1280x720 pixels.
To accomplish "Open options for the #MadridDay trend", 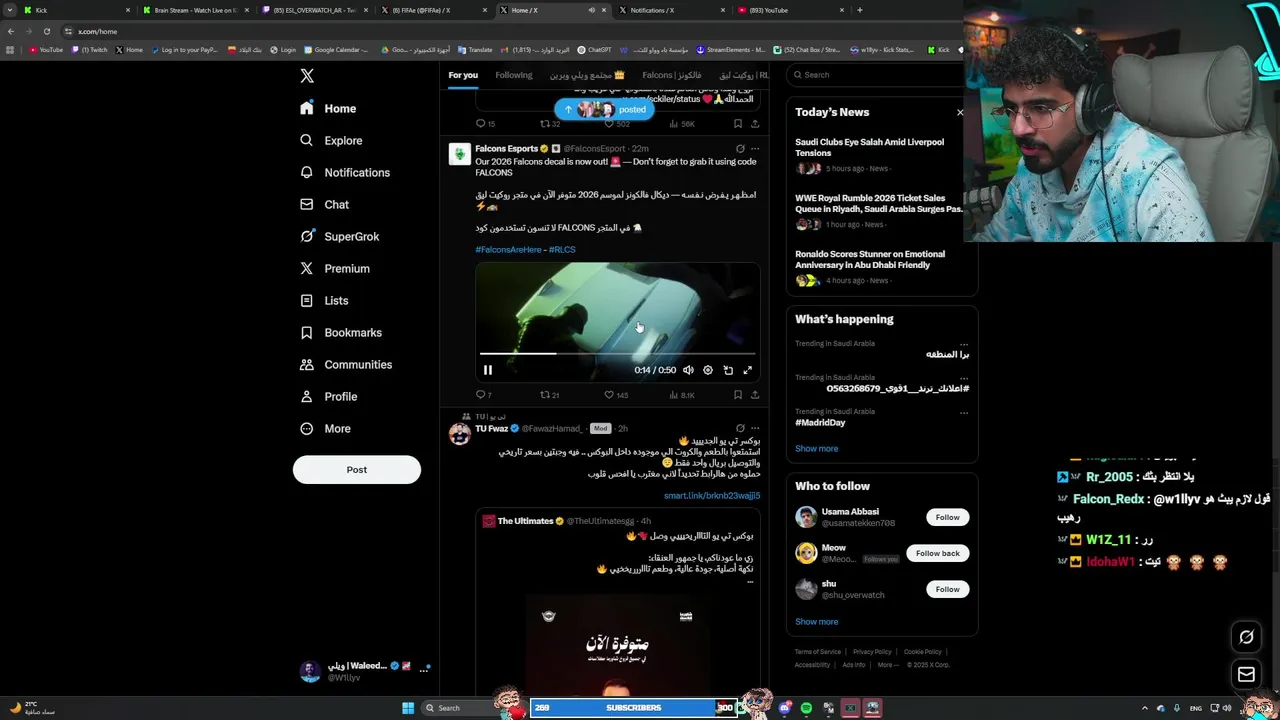I will 964,412.
